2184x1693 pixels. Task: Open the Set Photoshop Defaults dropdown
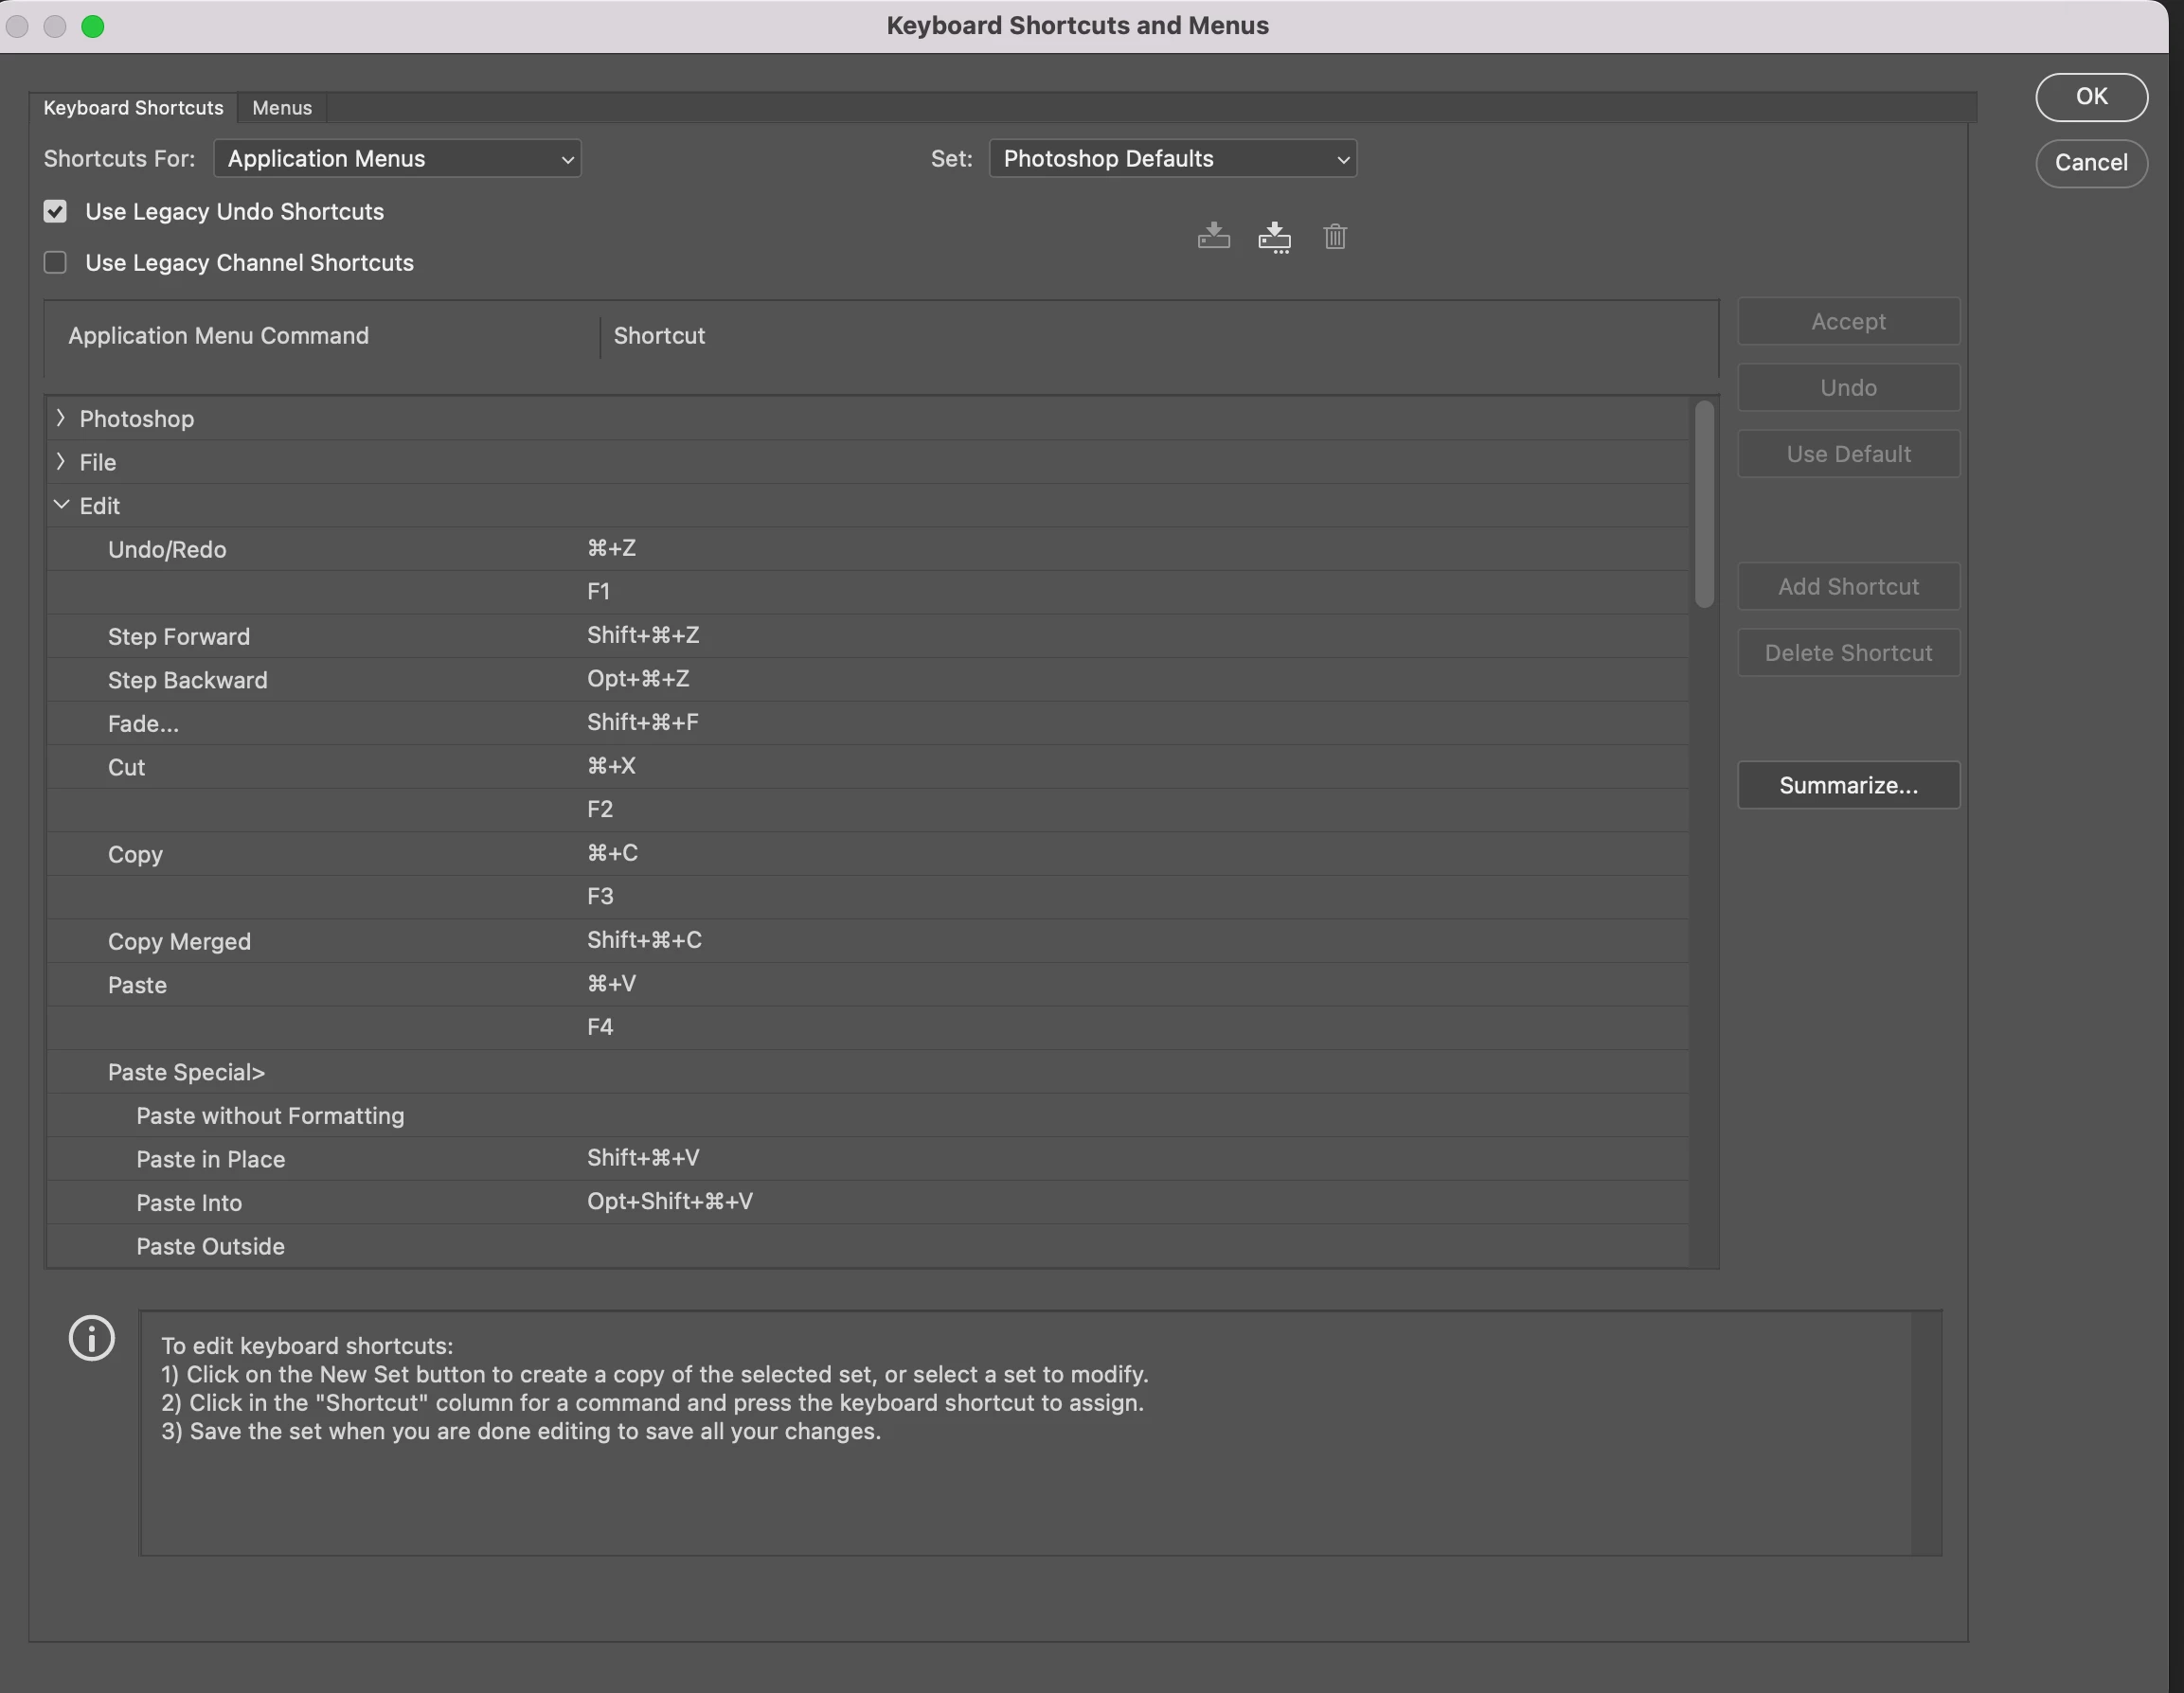[1172, 158]
